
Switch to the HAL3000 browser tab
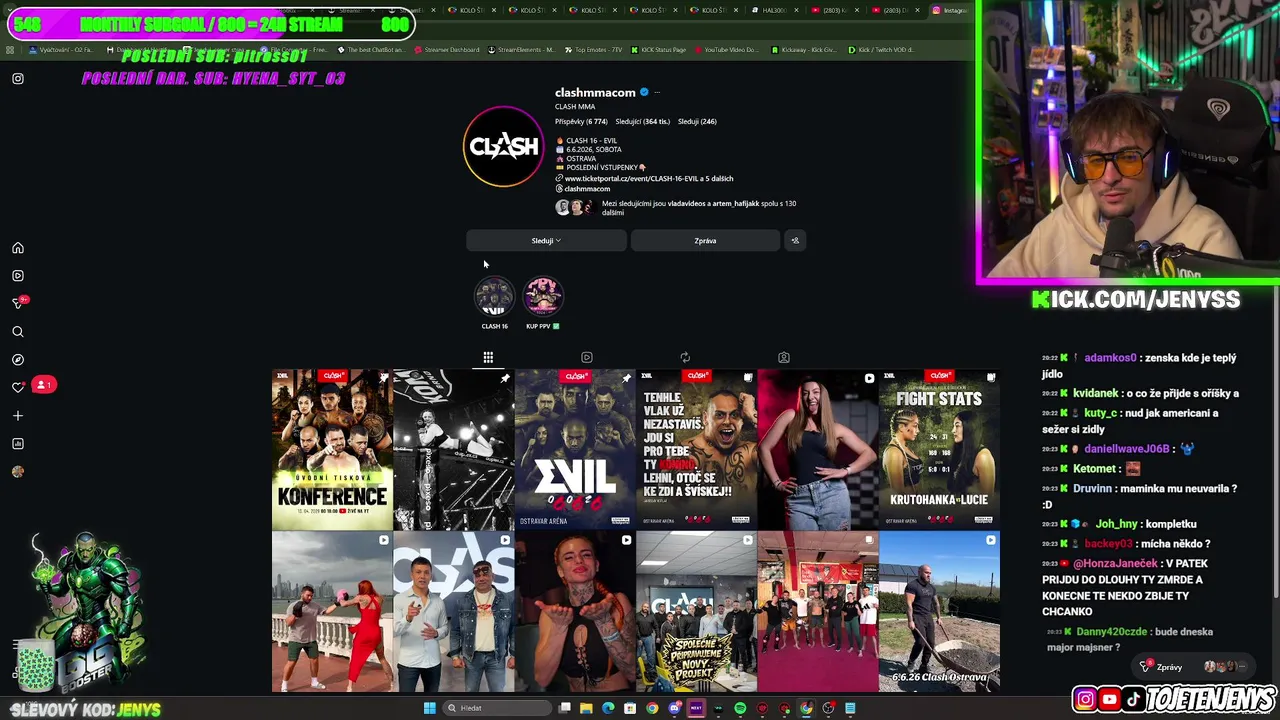point(774,10)
